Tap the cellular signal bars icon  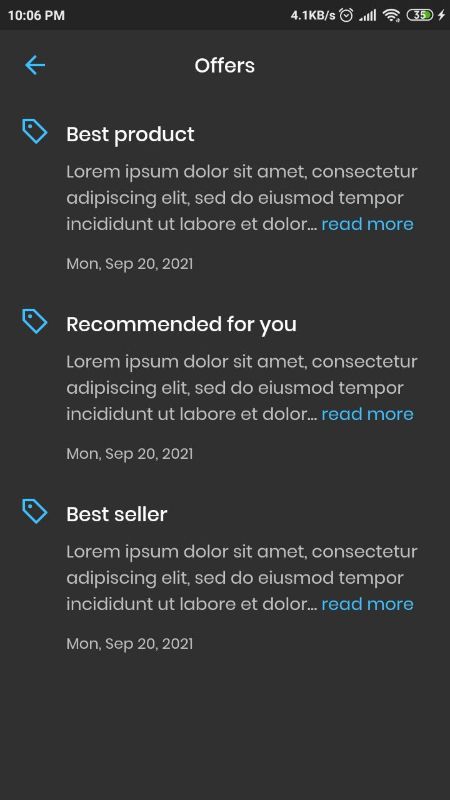(367, 15)
